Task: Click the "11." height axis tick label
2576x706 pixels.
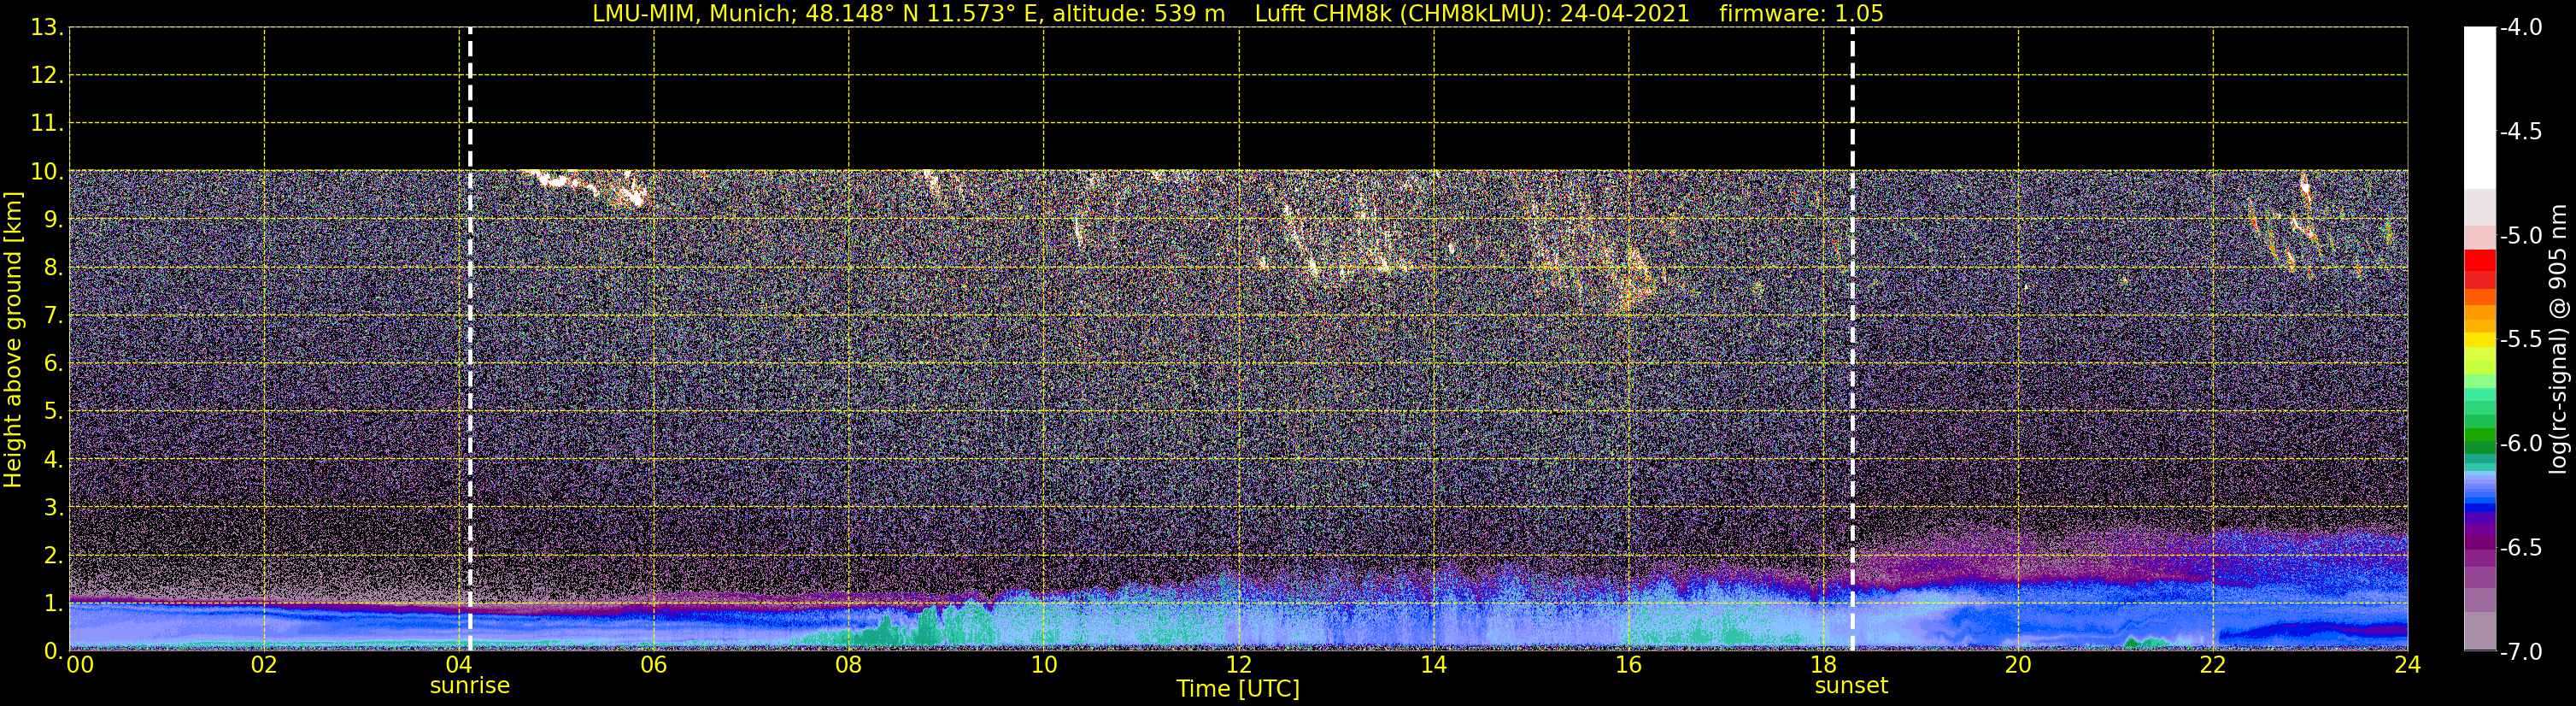Action: [47, 123]
